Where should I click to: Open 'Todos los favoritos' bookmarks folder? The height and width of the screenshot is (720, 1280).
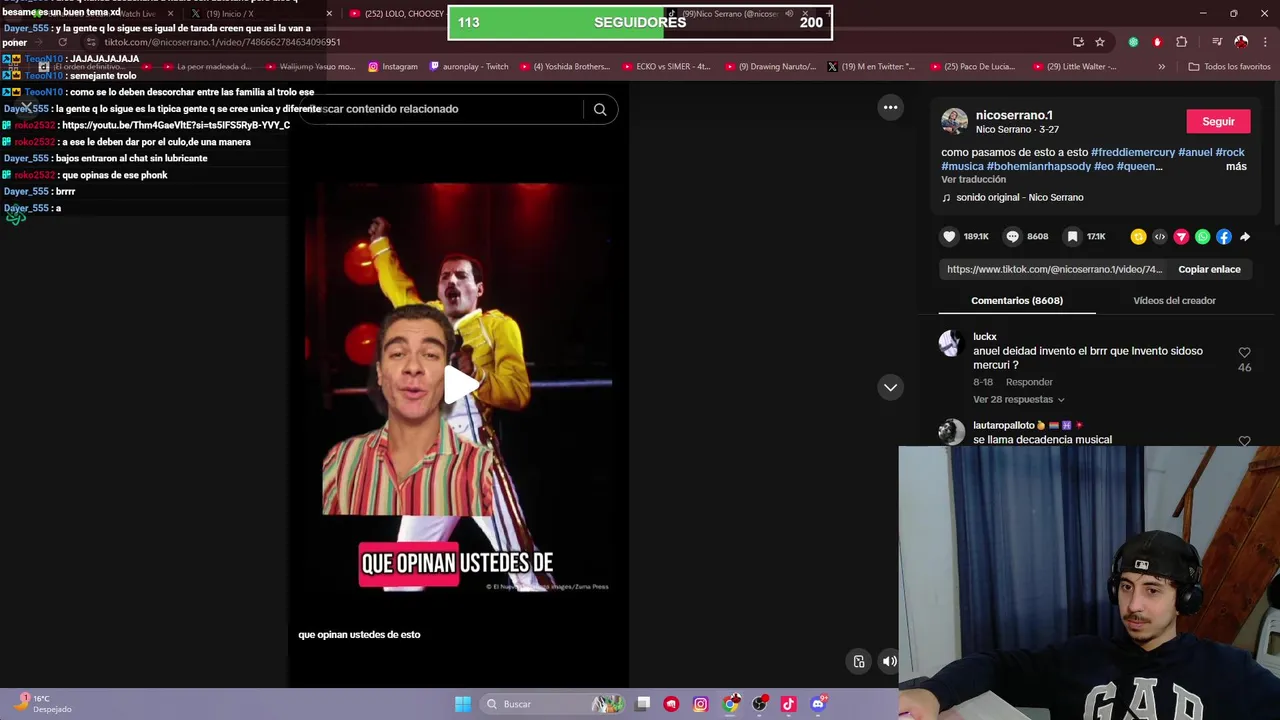click(x=1229, y=67)
